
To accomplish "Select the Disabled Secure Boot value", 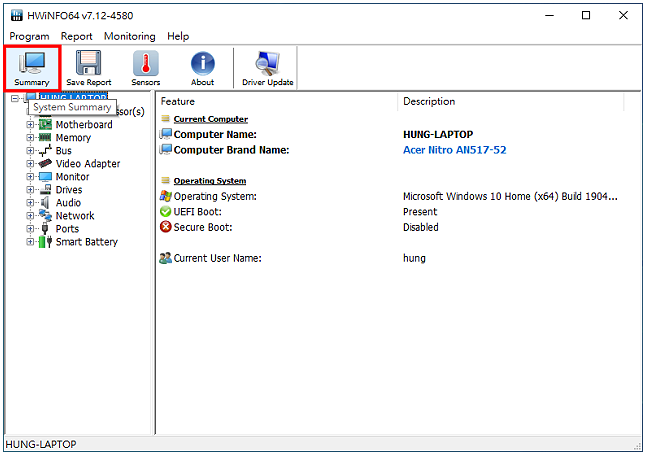I will (x=420, y=227).
